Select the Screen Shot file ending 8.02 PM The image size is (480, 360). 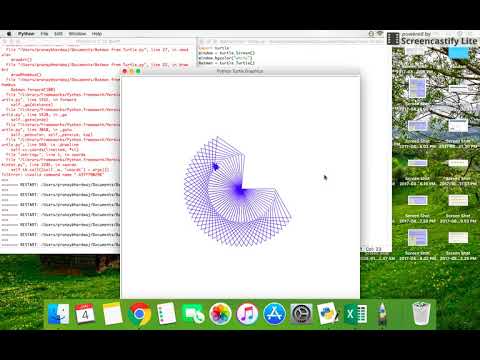(417, 245)
